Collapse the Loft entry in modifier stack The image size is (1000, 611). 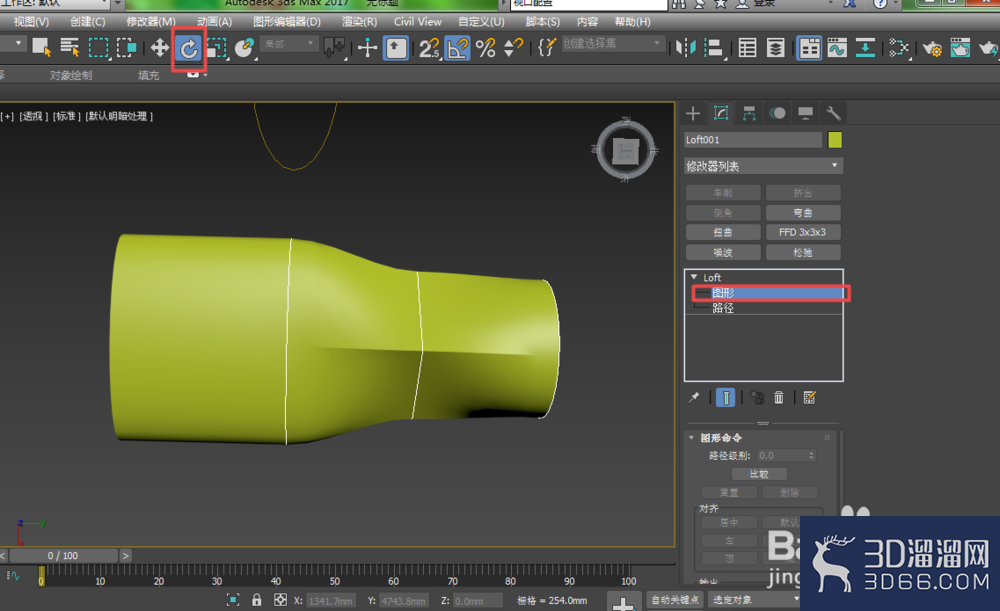(x=694, y=277)
